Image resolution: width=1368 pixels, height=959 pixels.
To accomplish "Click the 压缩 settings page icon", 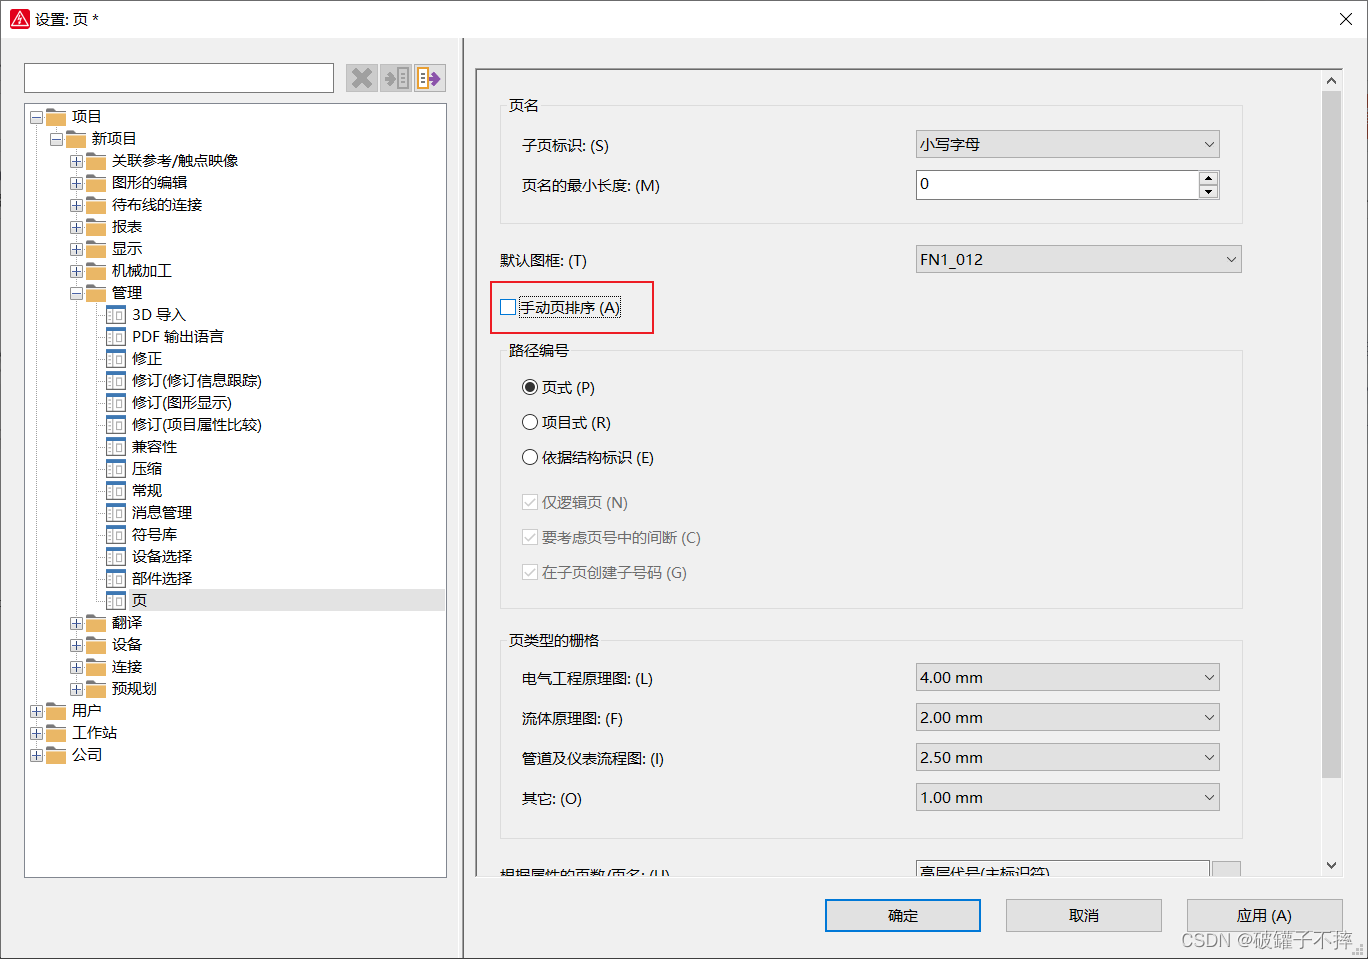I will 116,469.
